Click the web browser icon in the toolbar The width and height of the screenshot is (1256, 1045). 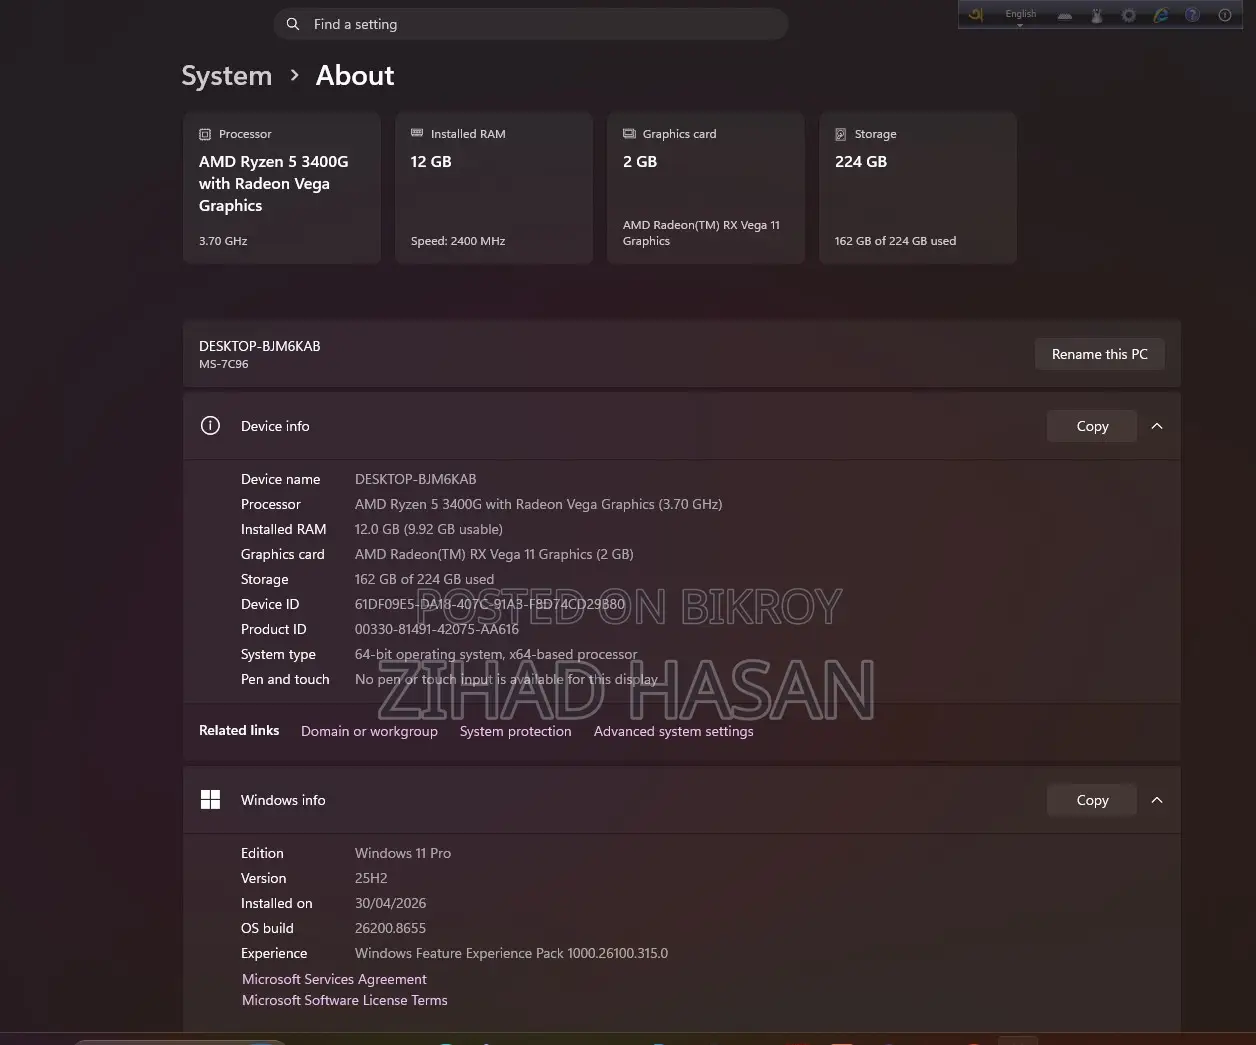pyautogui.click(x=1160, y=15)
